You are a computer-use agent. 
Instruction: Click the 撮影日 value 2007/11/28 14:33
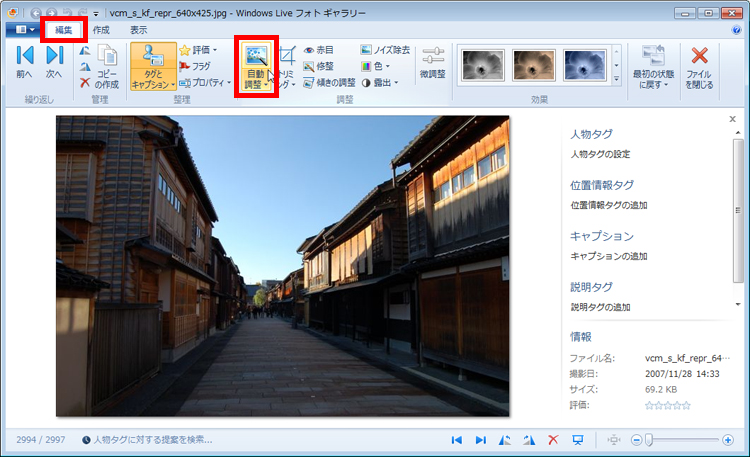point(682,374)
